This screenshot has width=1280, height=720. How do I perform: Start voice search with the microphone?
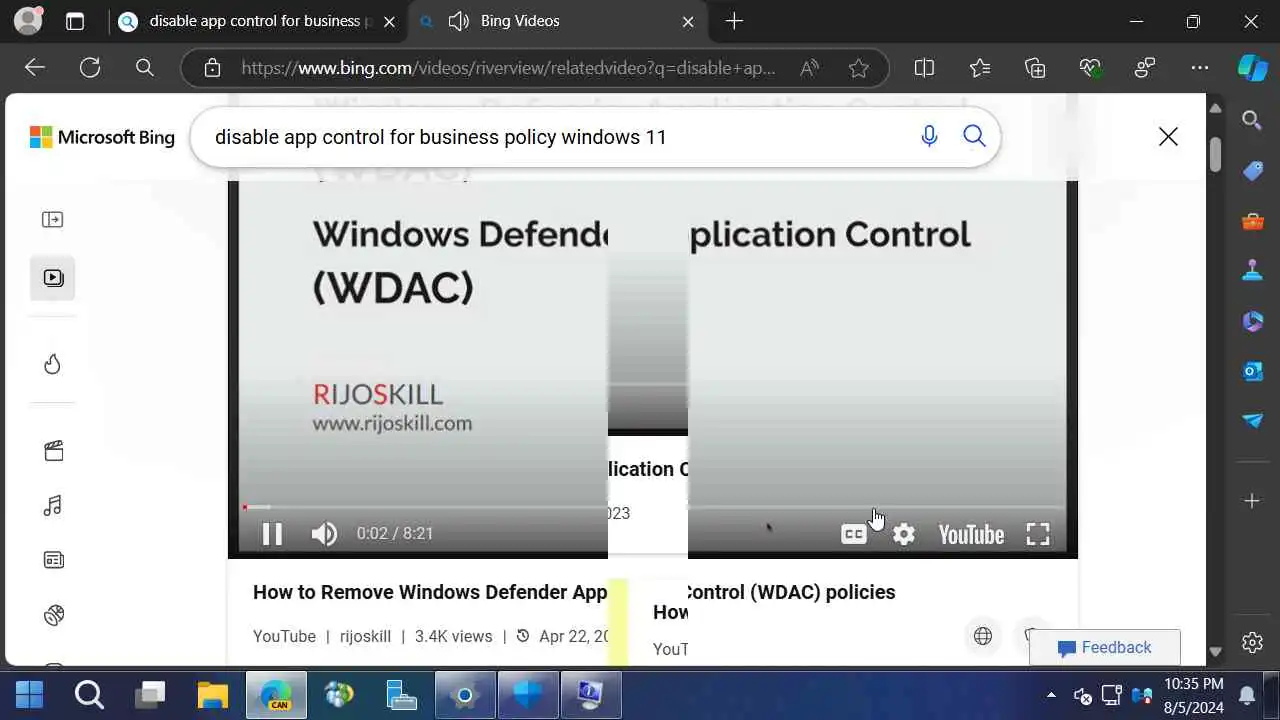(929, 137)
